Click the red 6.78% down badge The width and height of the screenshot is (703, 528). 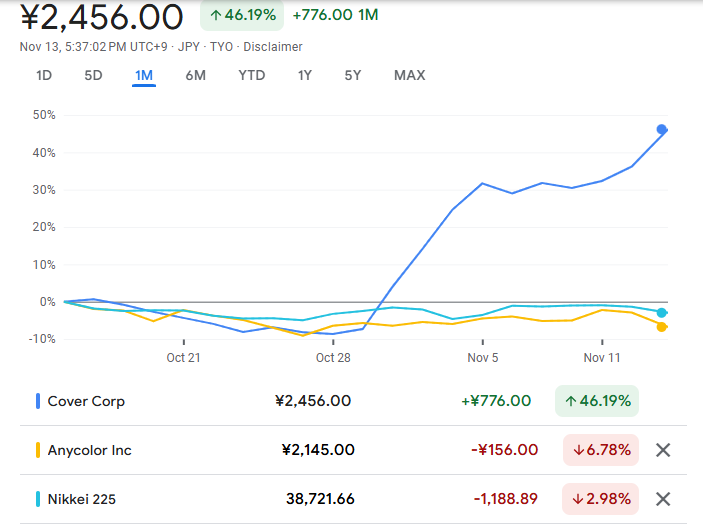tap(600, 450)
